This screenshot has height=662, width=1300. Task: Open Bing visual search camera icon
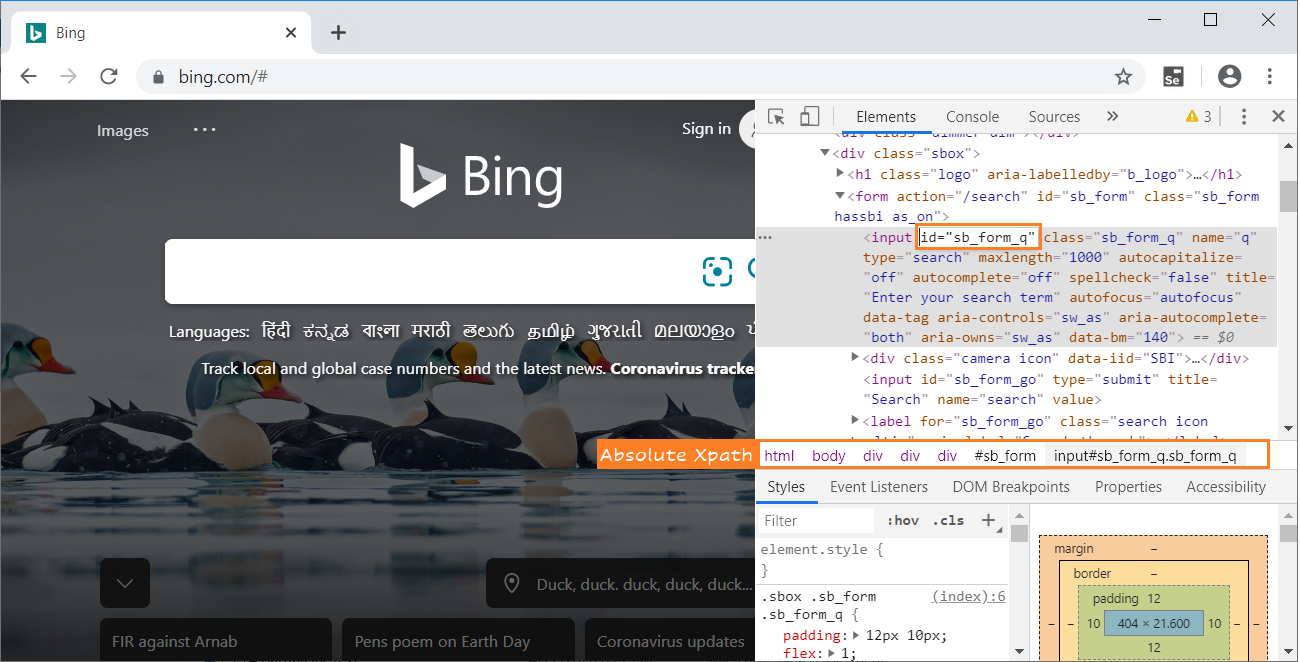point(717,271)
